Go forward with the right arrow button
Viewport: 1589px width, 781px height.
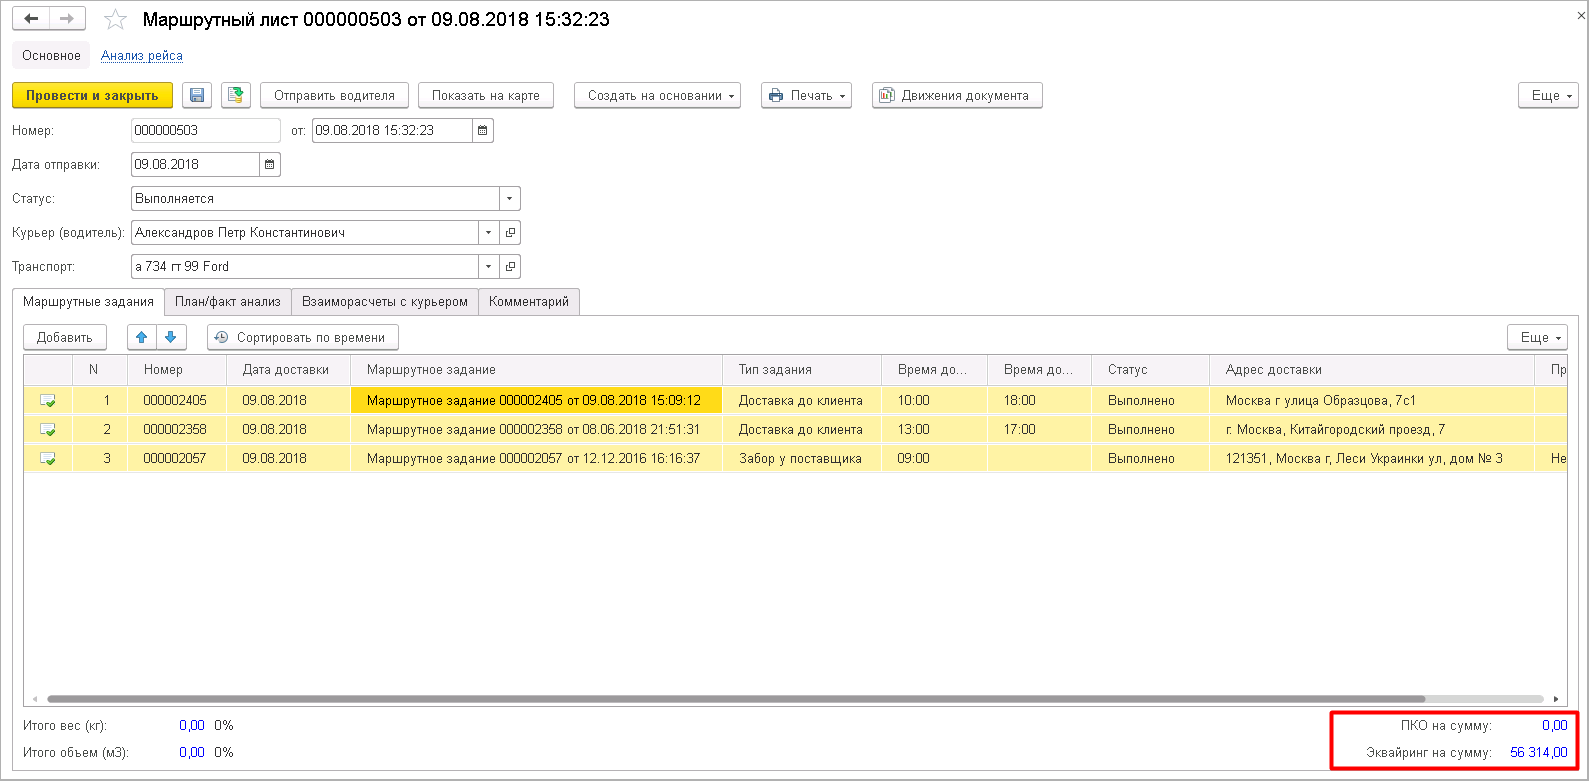click(x=67, y=19)
